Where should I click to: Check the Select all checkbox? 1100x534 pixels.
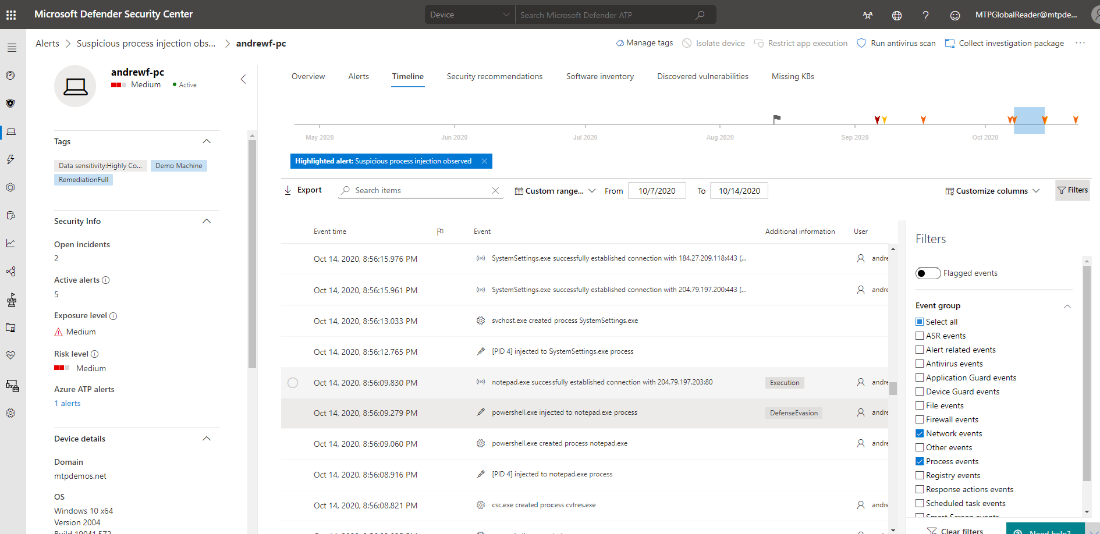coord(919,322)
